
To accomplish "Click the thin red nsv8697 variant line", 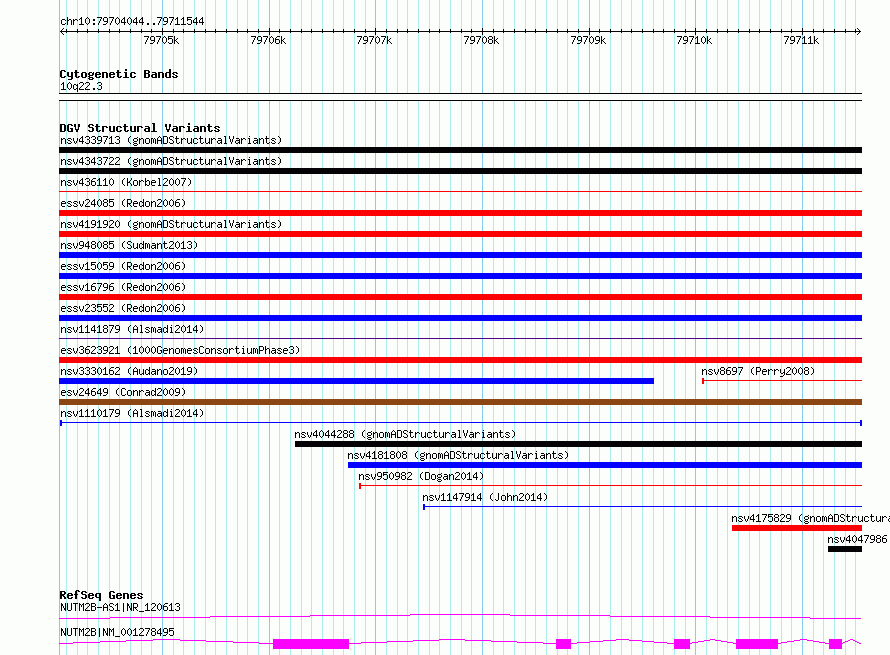I will 782,380.
